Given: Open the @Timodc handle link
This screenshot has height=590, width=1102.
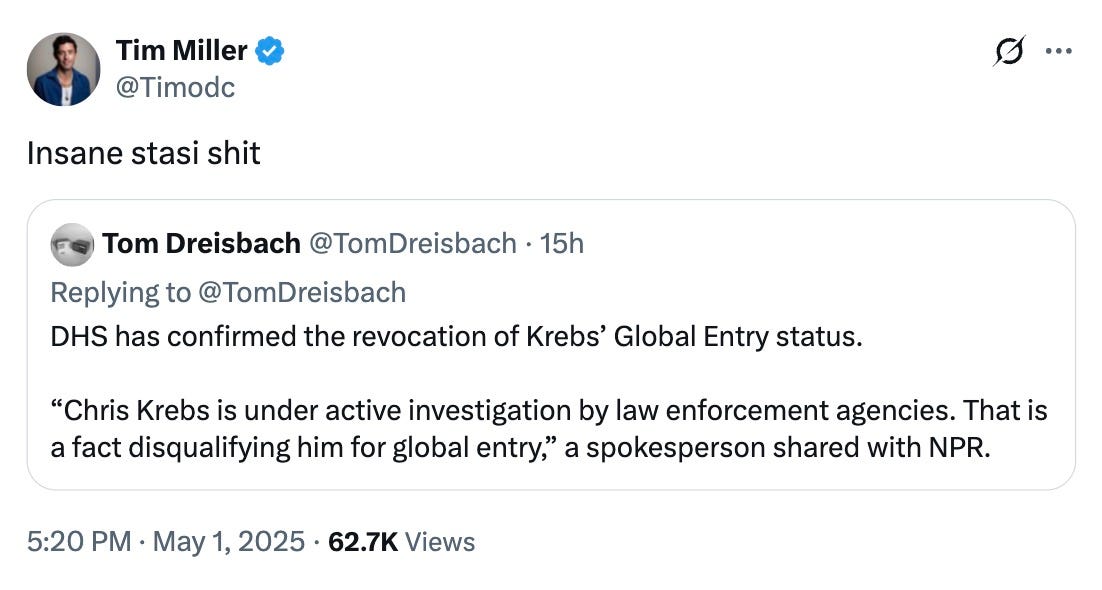Looking at the screenshot, I should pyautogui.click(x=175, y=87).
